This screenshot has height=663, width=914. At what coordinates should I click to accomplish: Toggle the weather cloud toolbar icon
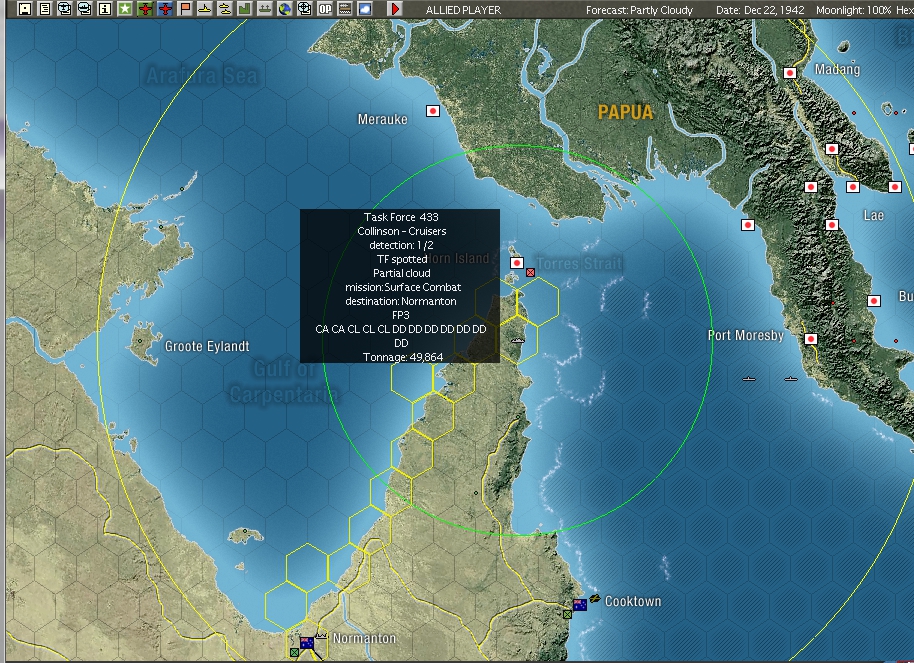(x=365, y=9)
